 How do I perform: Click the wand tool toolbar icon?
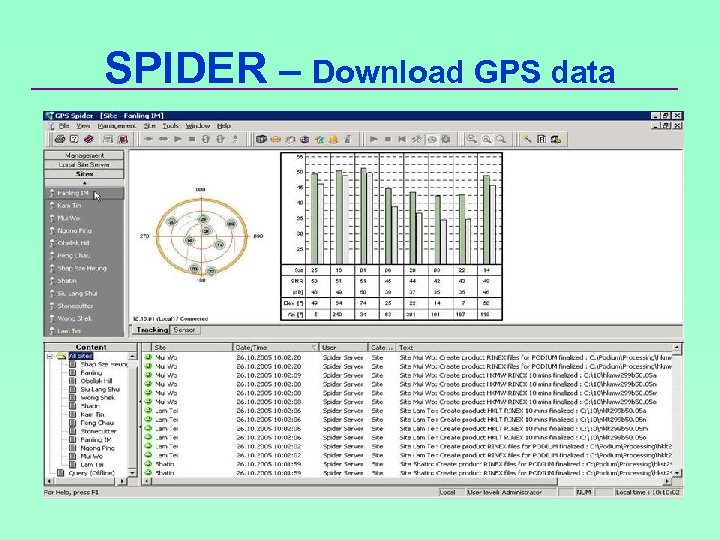pyautogui.click(x=527, y=139)
